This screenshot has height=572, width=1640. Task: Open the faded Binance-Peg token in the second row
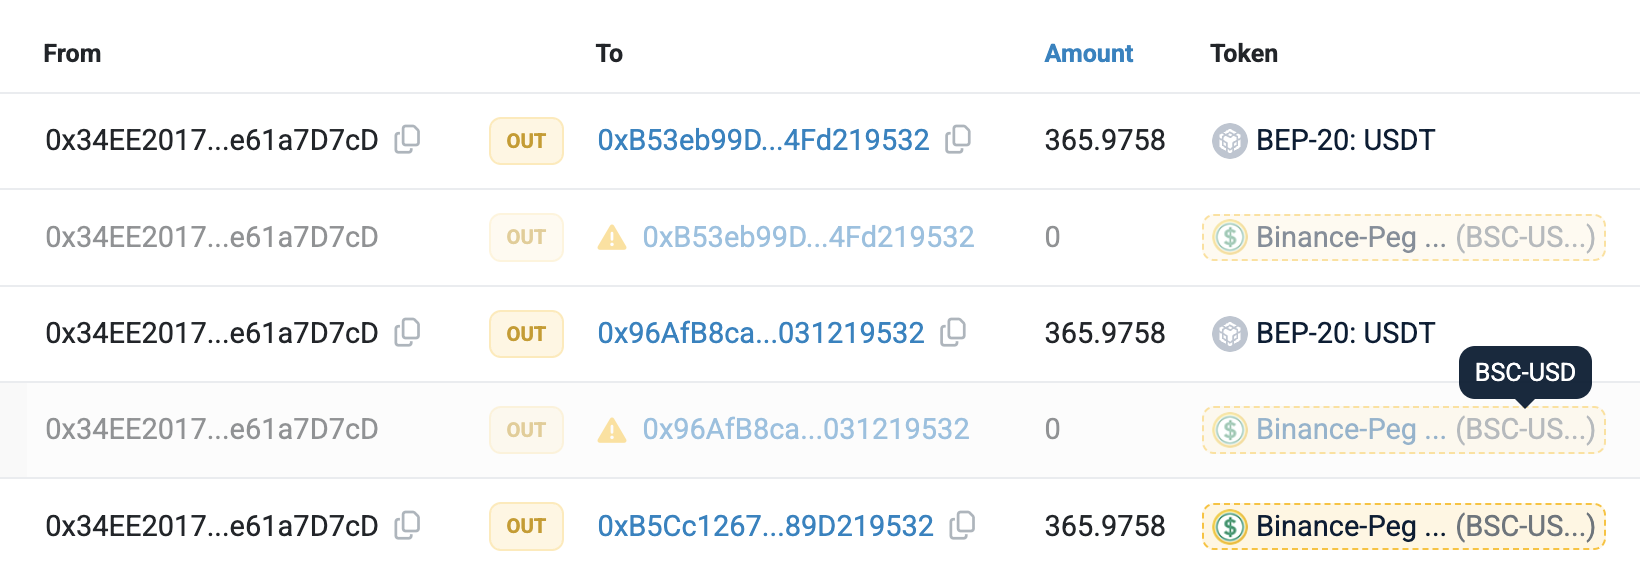tap(1424, 237)
